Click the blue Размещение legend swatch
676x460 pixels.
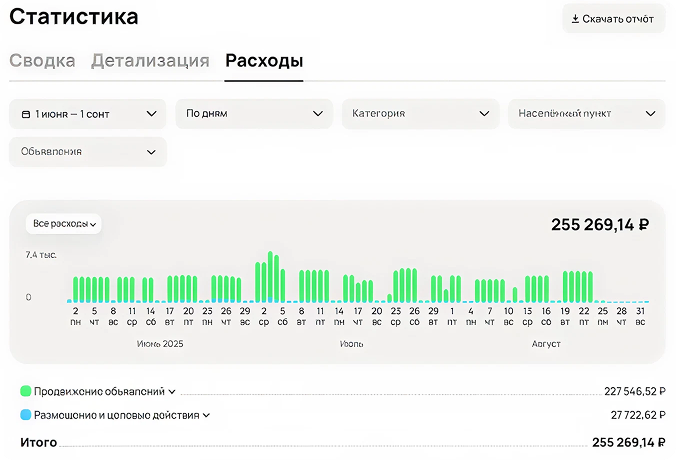25,414
